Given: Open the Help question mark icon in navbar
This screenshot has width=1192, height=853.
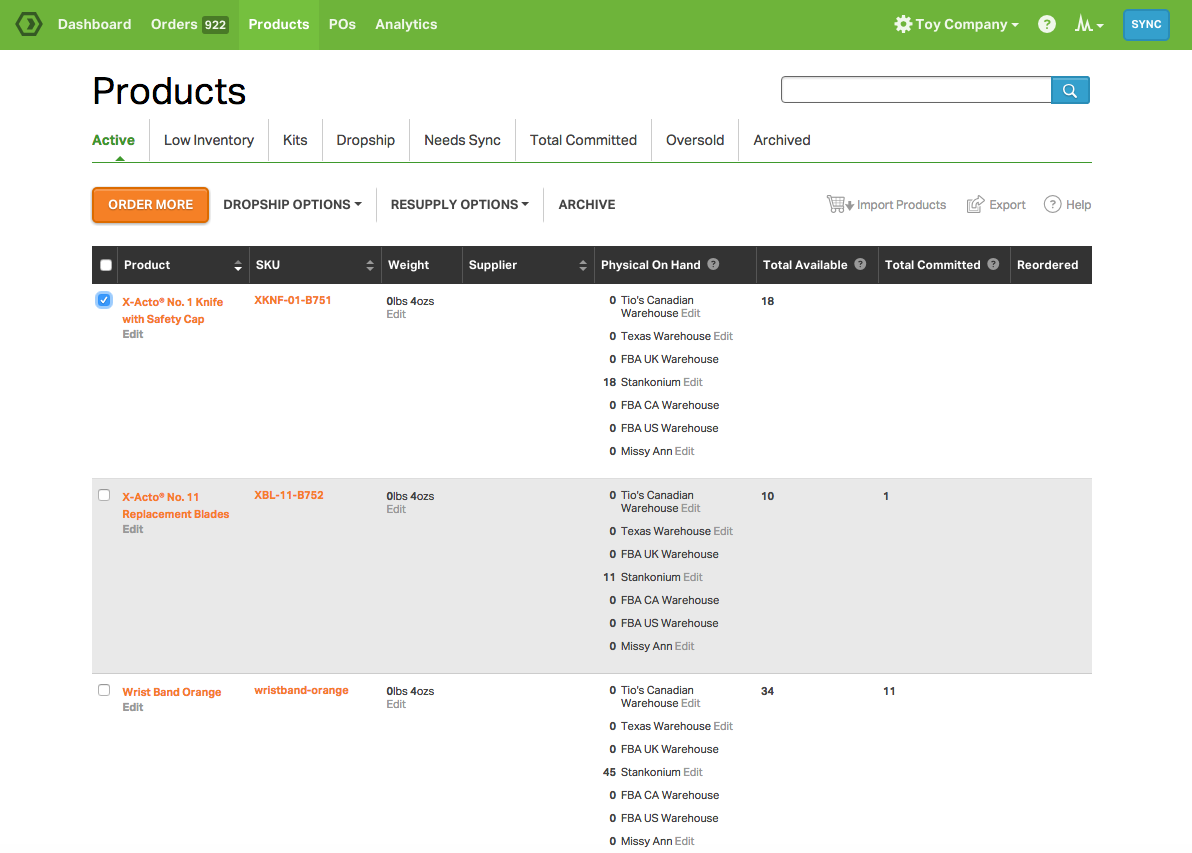Looking at the screenshot, I should coord(1046,23).
